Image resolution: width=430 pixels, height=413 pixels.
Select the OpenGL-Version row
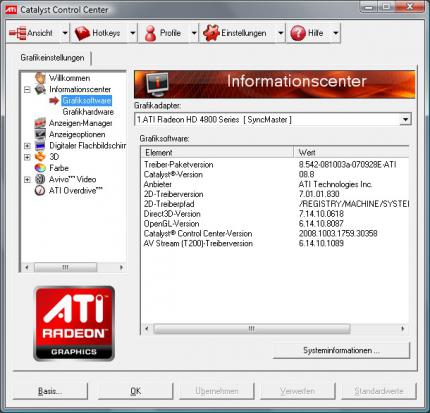click(275, 224)
